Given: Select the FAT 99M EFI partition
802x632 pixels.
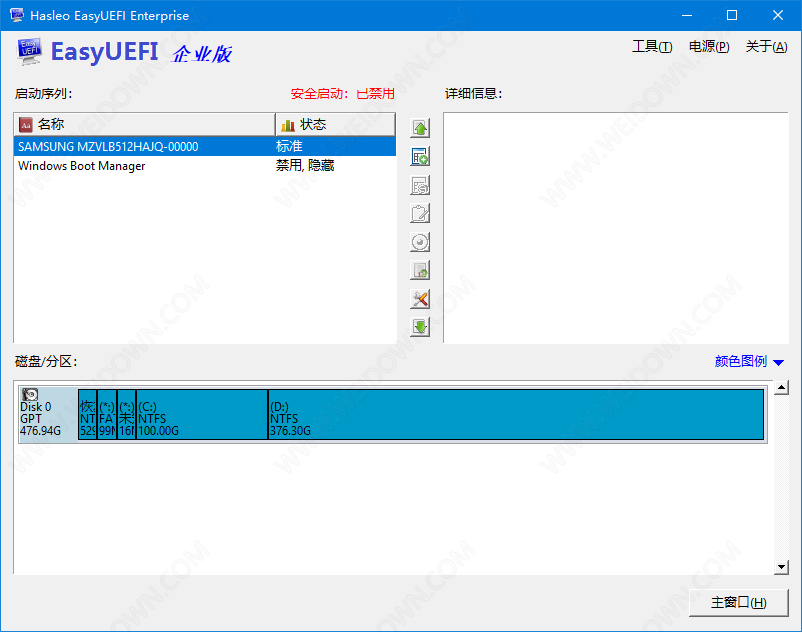Looking at the screenshot, I should click(107, 414).
